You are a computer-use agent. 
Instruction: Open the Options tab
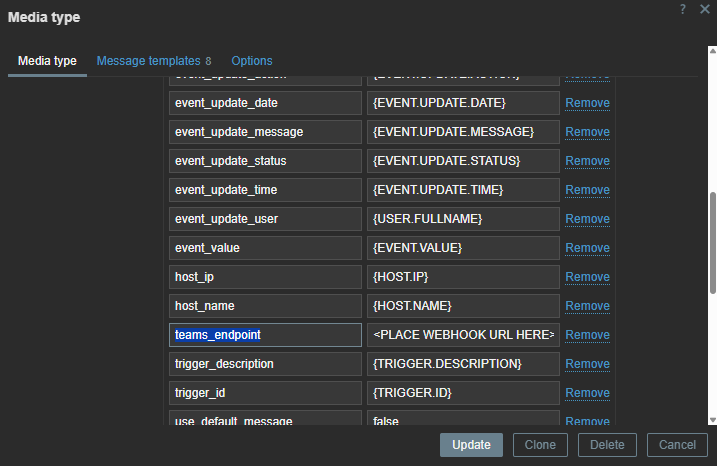251,61
